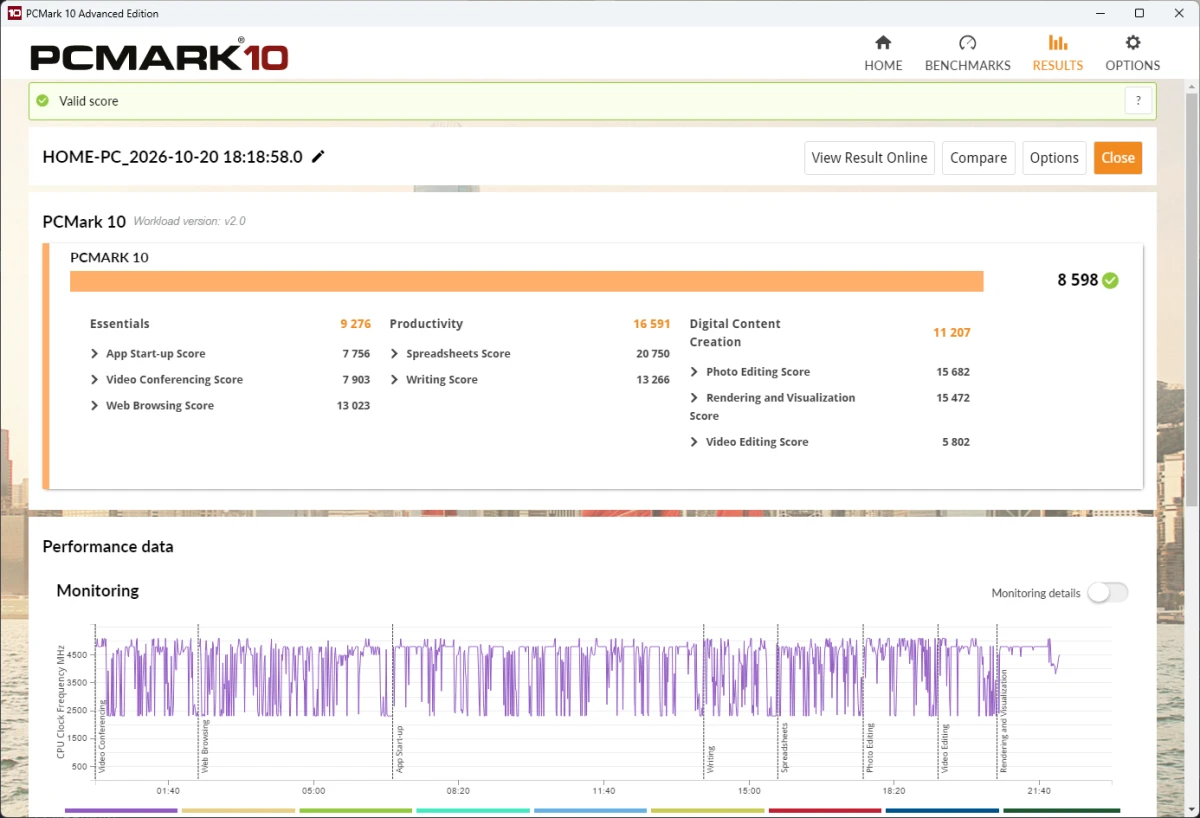1200x818 pixels.
Task: Open the result's Options button beside Compare
Action: click(1054, 158)
